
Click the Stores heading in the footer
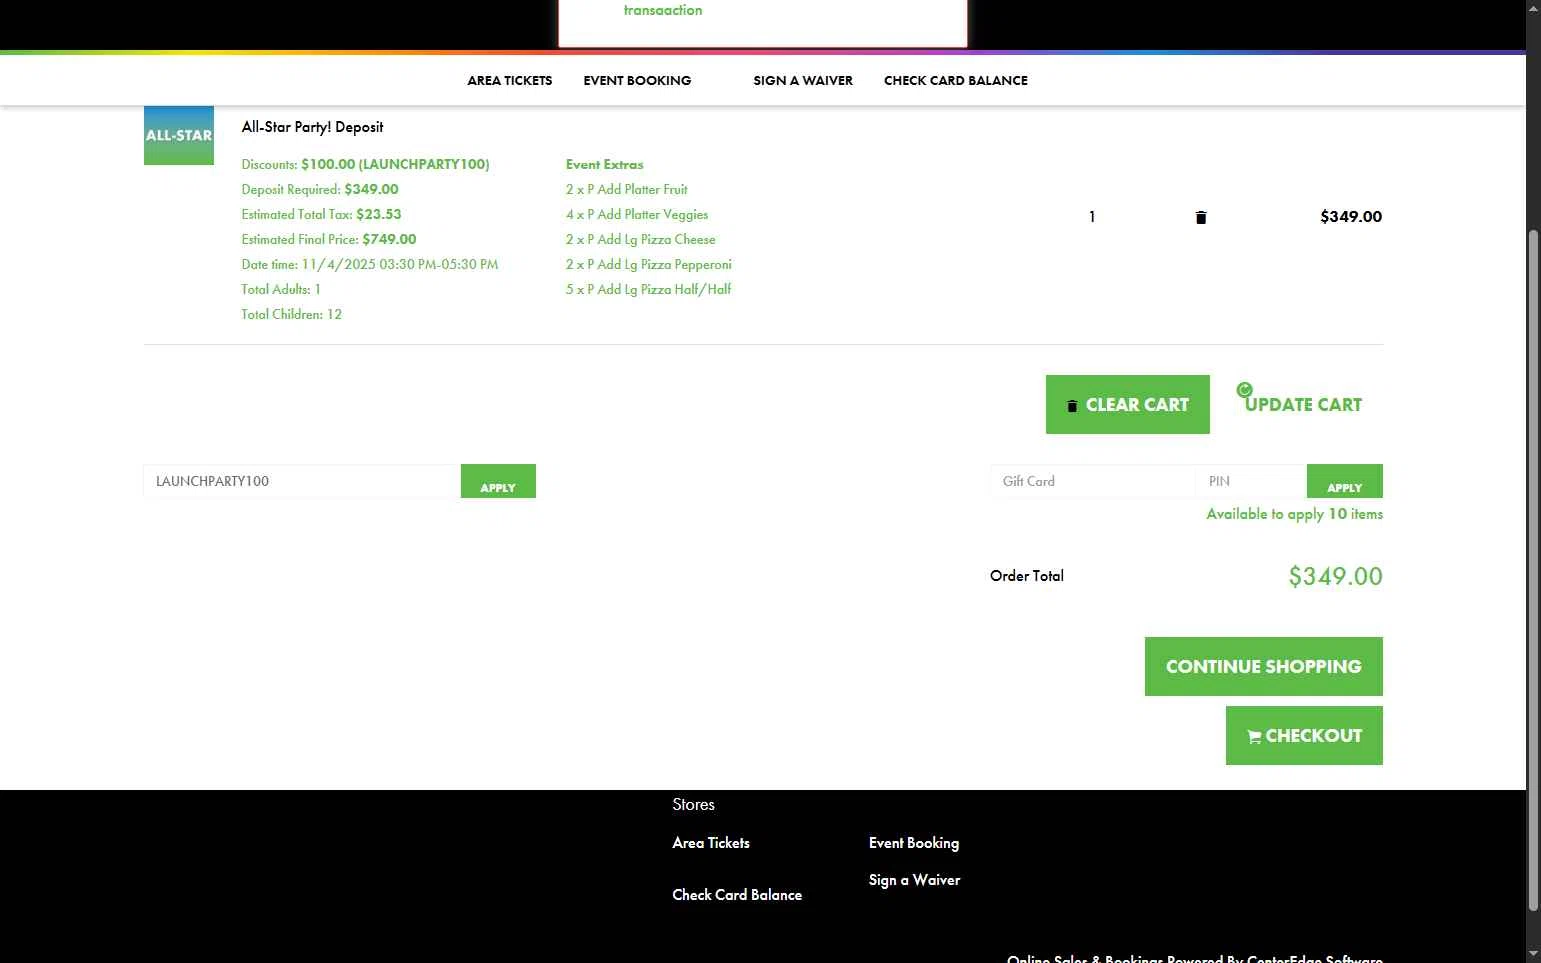694,804
